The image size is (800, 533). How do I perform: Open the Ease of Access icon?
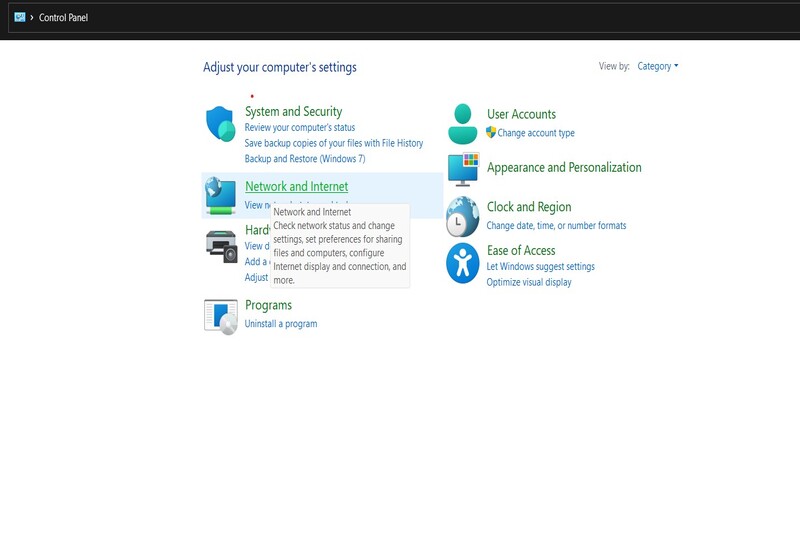click(x=462, y=263)
